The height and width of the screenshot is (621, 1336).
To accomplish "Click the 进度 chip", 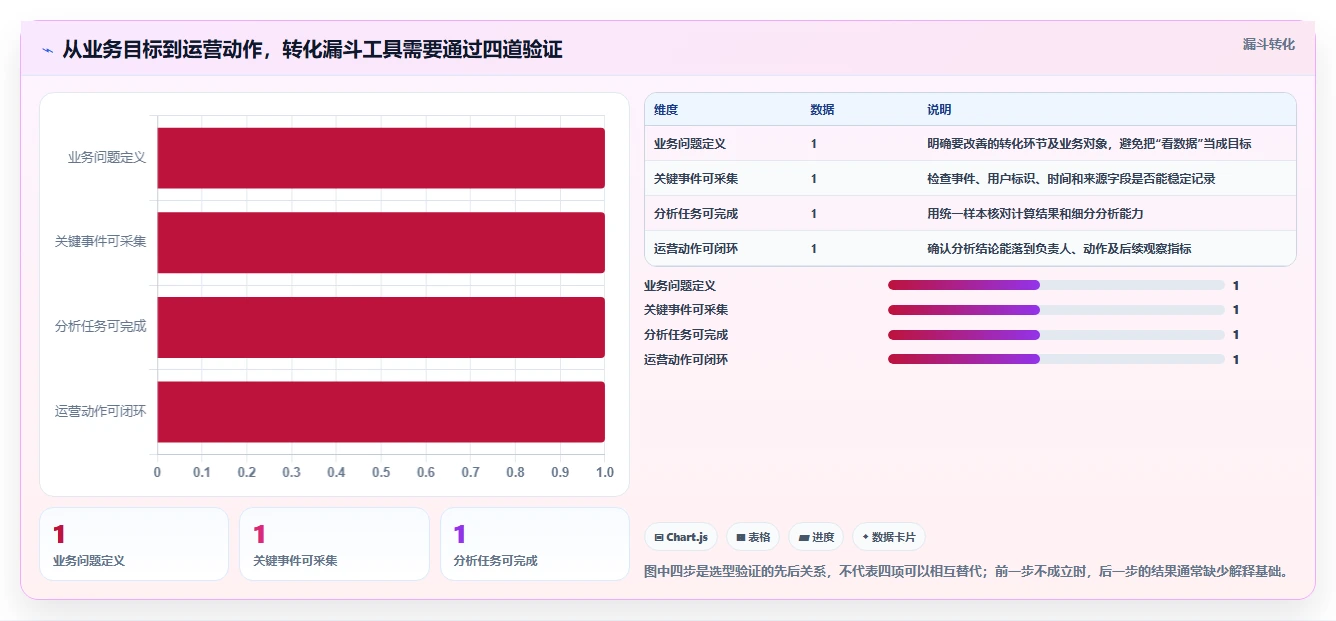I will pyautogui.click(x=816, y=537).
